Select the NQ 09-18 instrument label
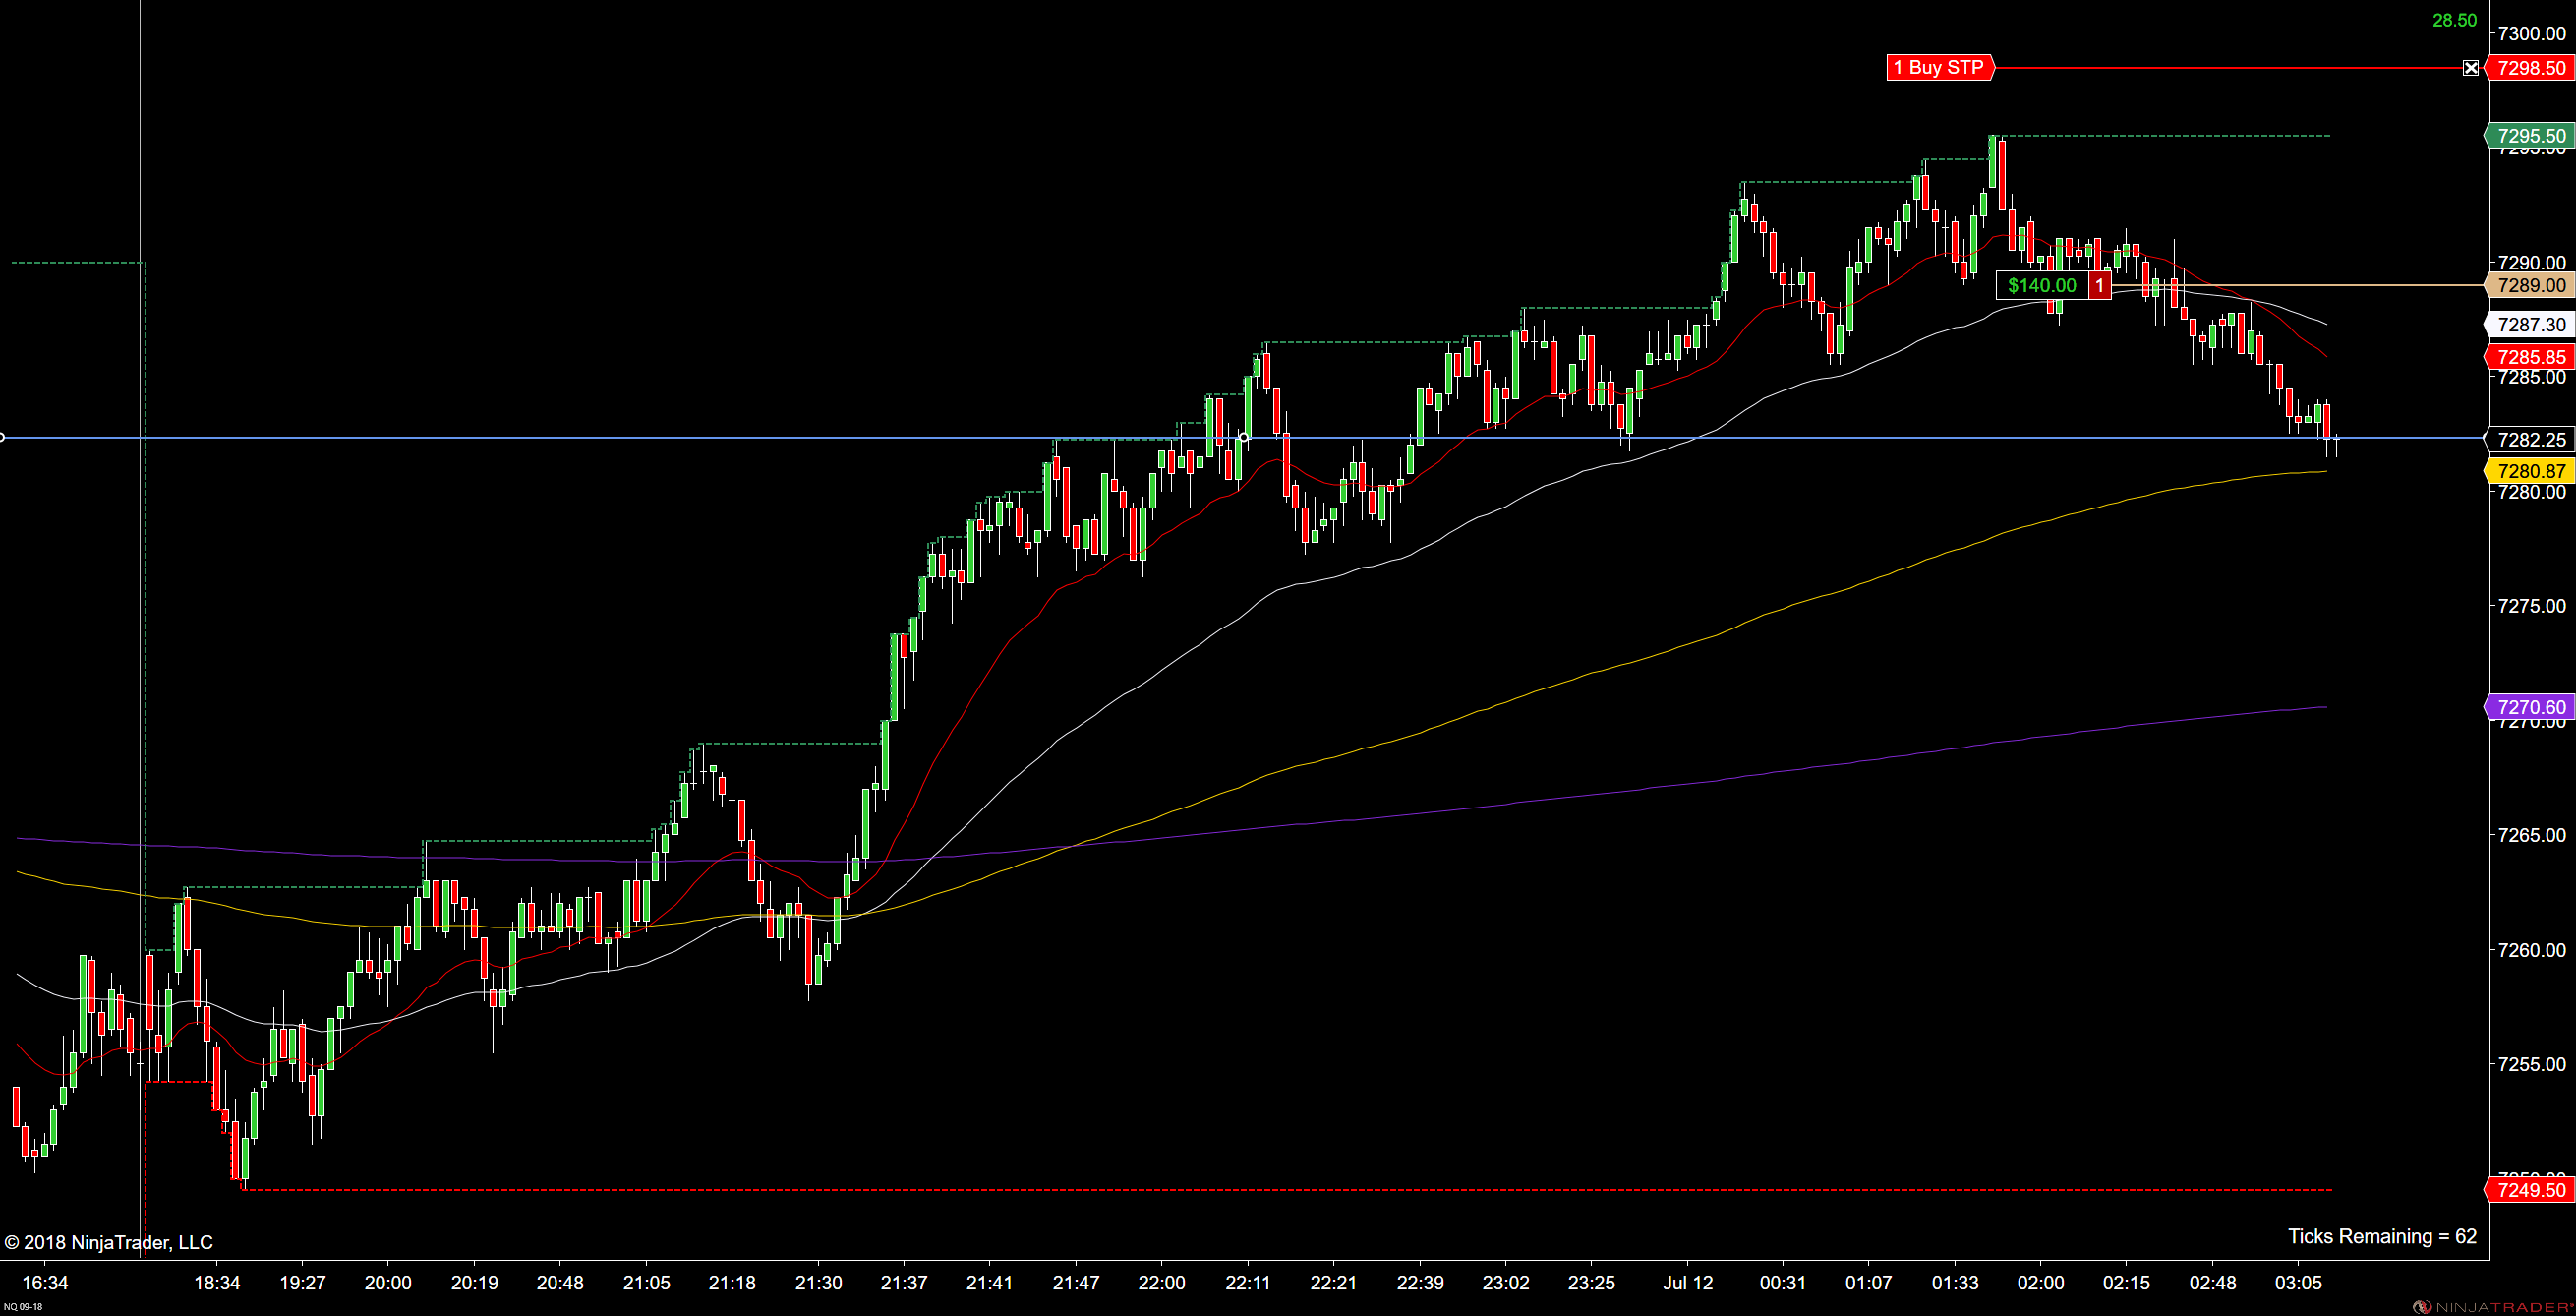The width and height of the screenshot is (2576, 1316). click(x=22, y=1307)
